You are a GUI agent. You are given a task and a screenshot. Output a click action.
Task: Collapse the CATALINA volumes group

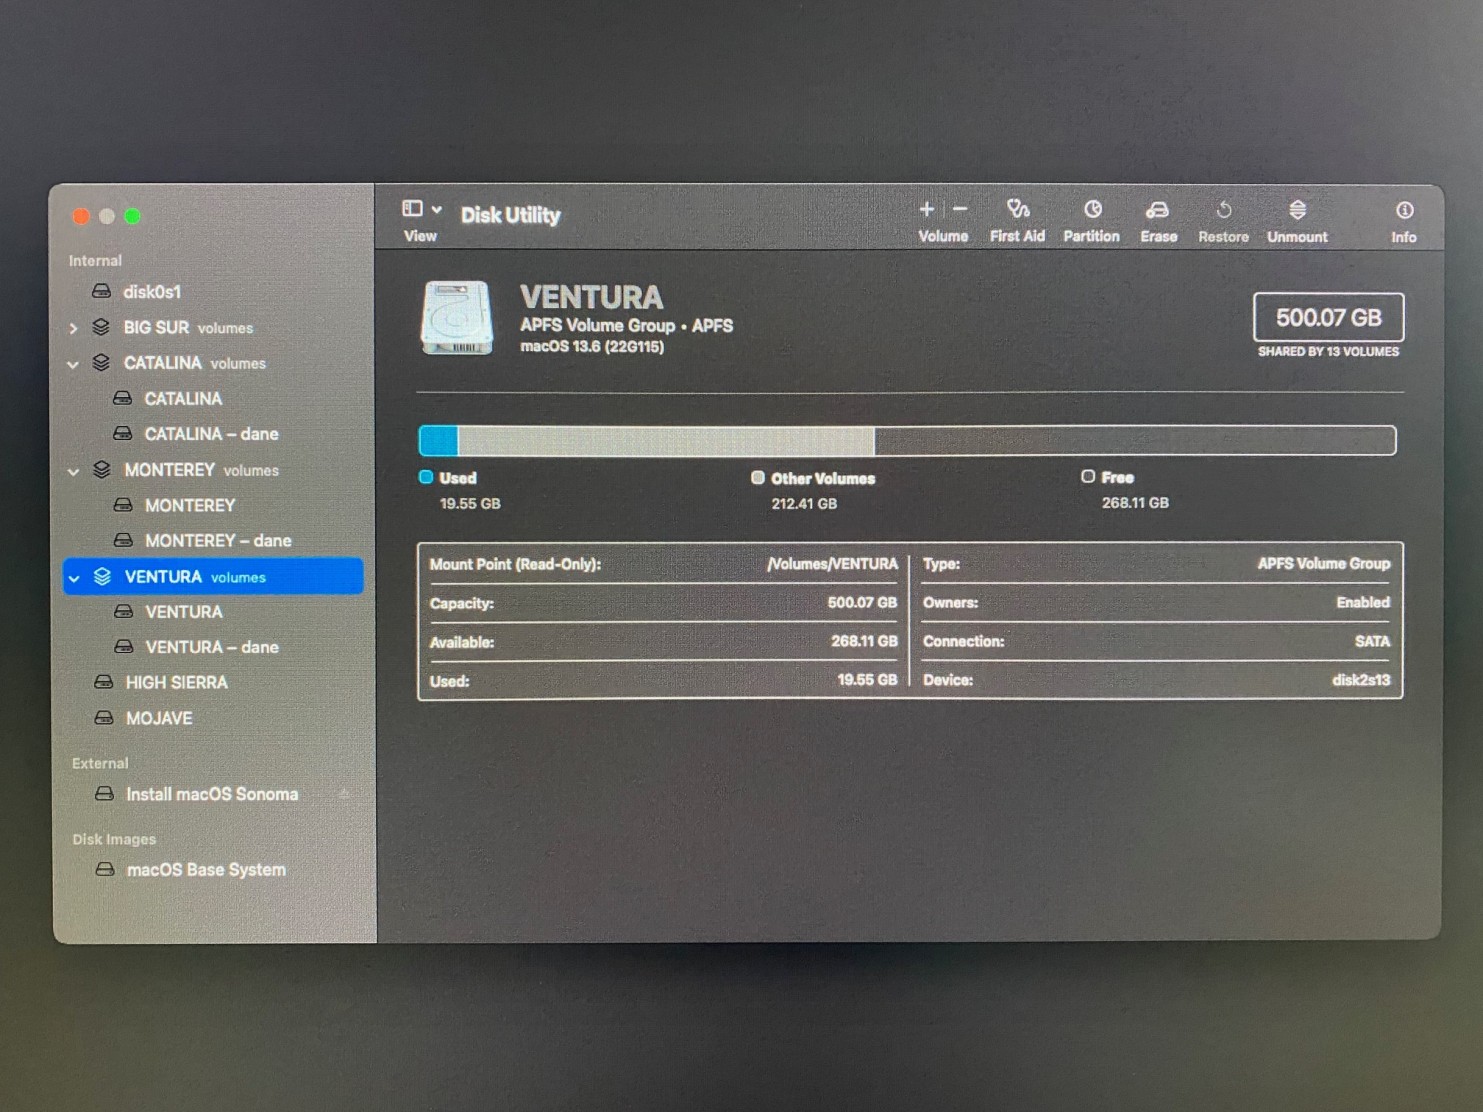tap(73, 364)
